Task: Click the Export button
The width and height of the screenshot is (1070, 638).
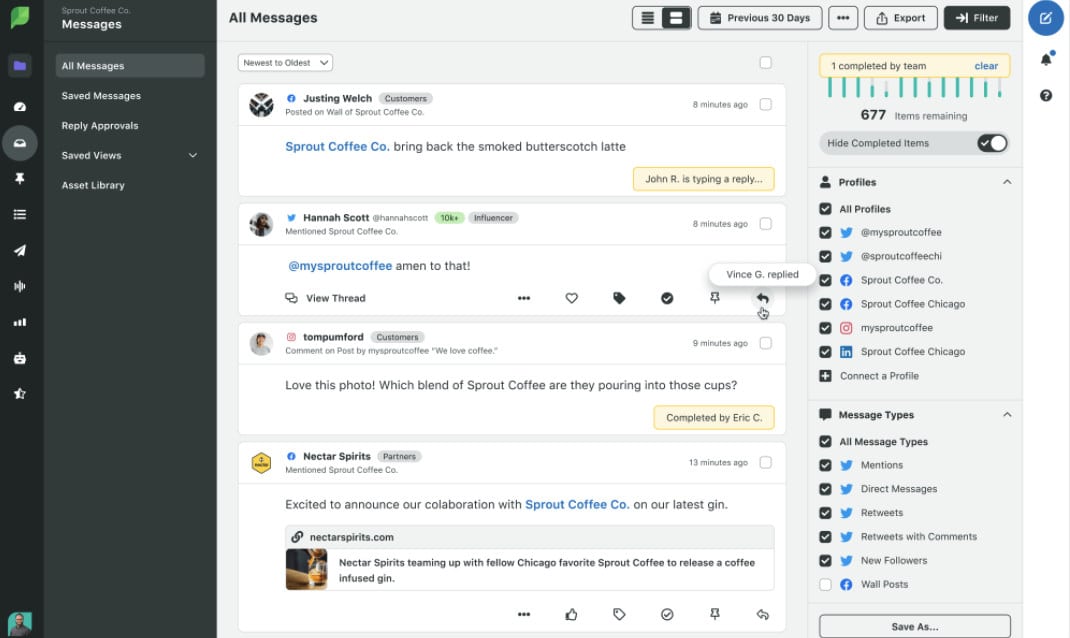Action: click(x=900, y=18)
